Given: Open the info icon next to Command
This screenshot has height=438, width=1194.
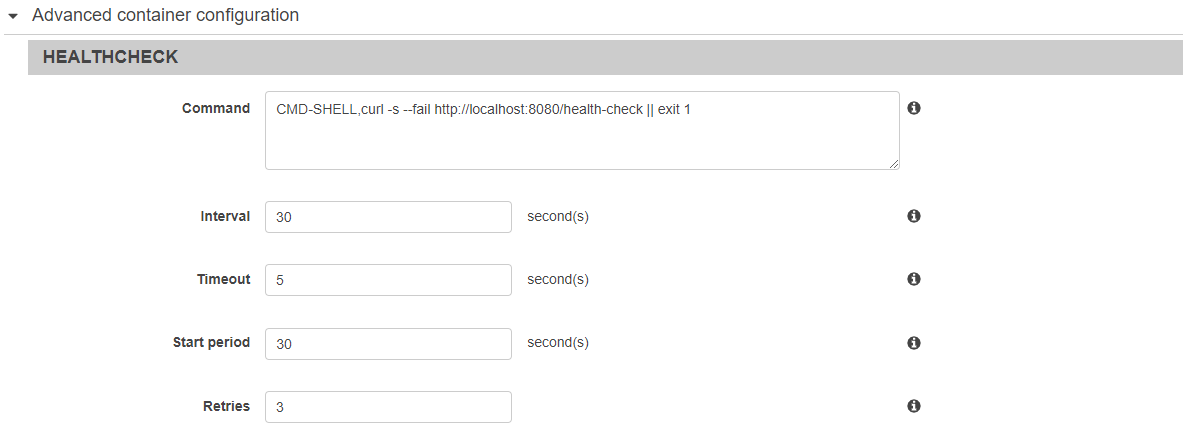Looking at the screenshot, I should pyautogui.click(x=915, y=108).
